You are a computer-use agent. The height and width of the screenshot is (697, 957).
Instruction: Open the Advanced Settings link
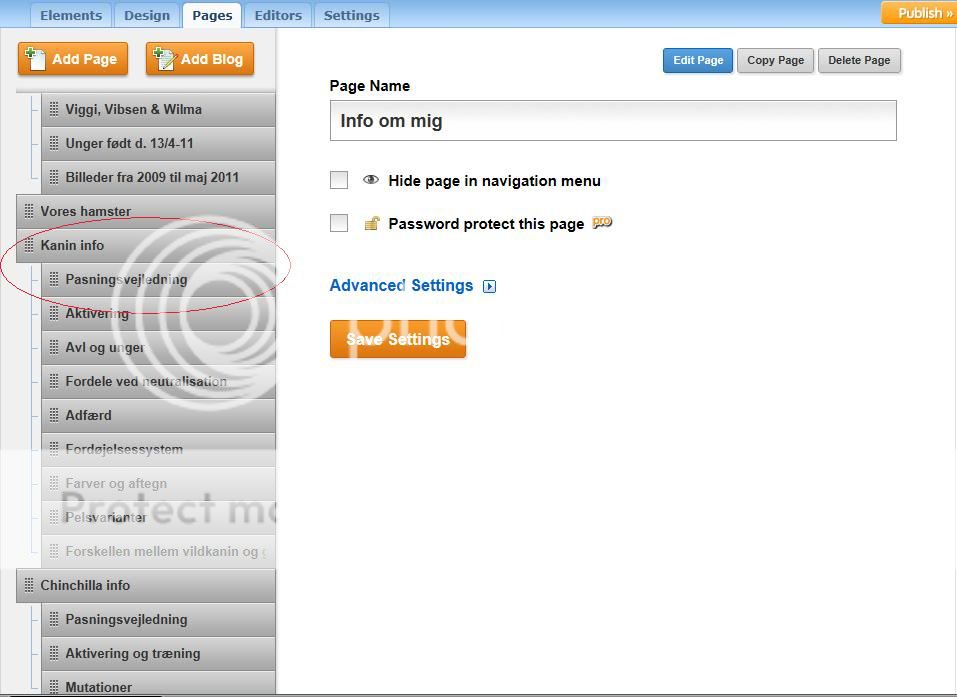(x=401, y=286)
